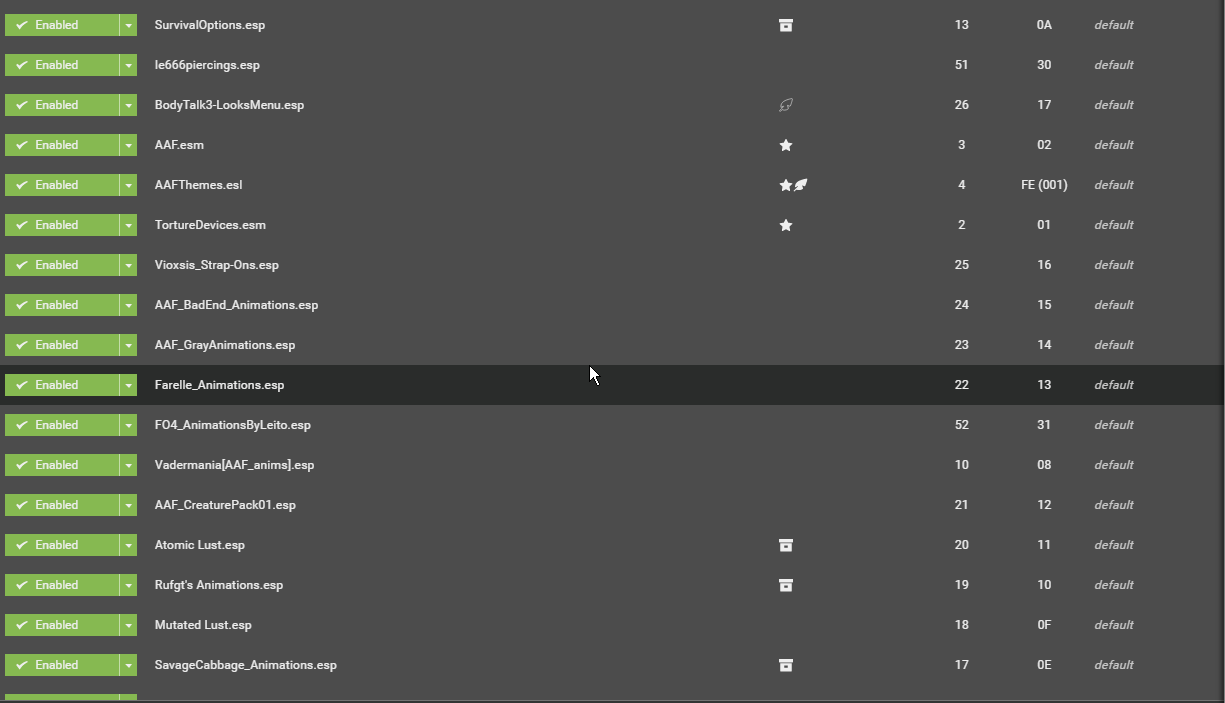Click the star flag icon on TortureDevices.esm
This screenshot has height=703, width=1225.
pos(786,225)
